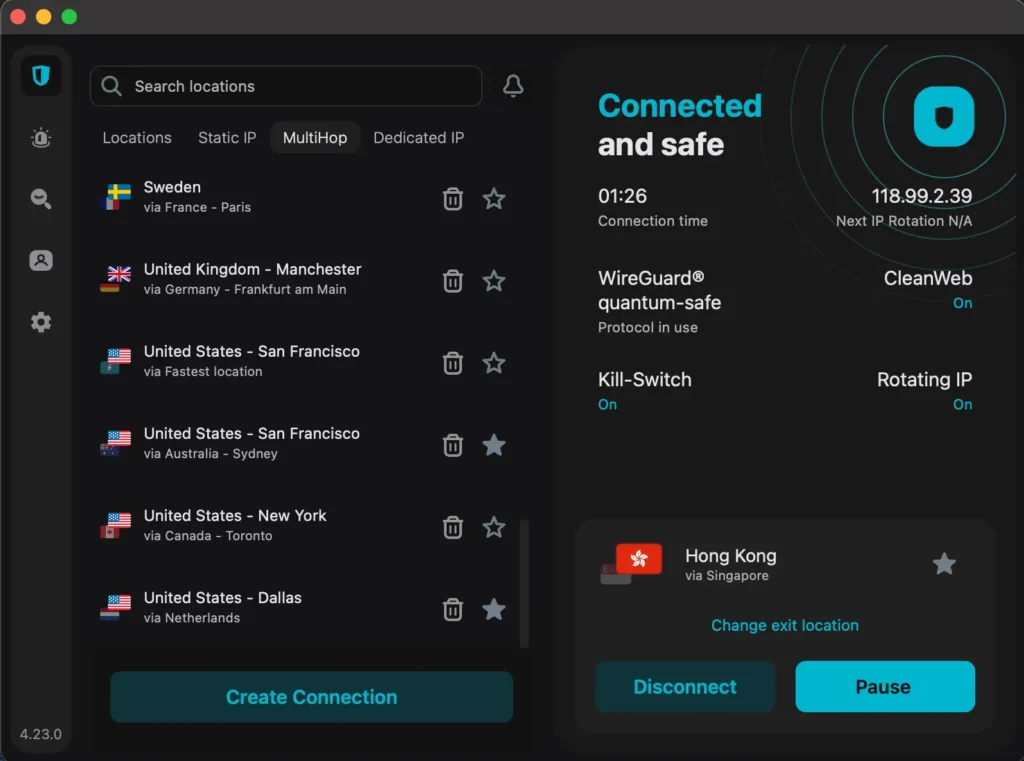The width and height of the screenshot is (1024, 761).
Task: Open the Settings gear in sidebar
Action: coord(41,322)
